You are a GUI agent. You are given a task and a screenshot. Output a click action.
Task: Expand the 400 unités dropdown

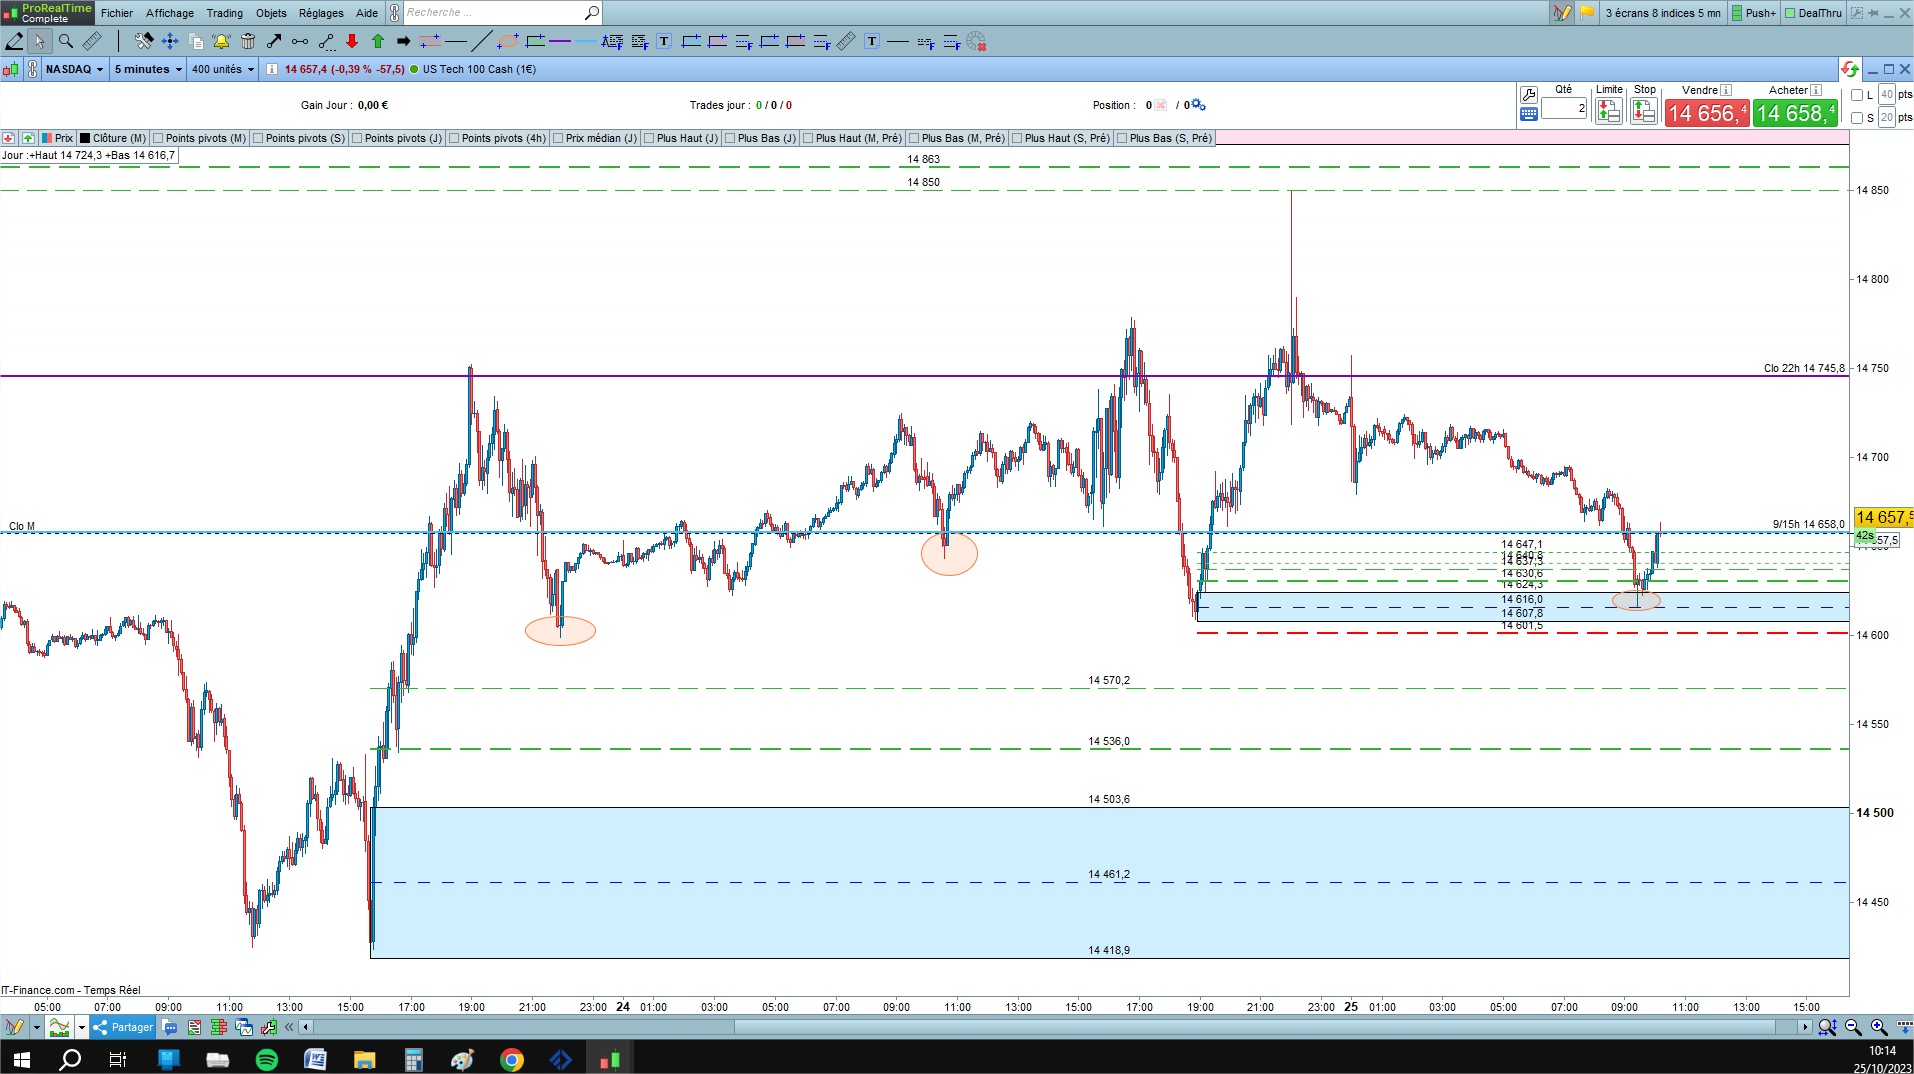[x=223, y=69]
